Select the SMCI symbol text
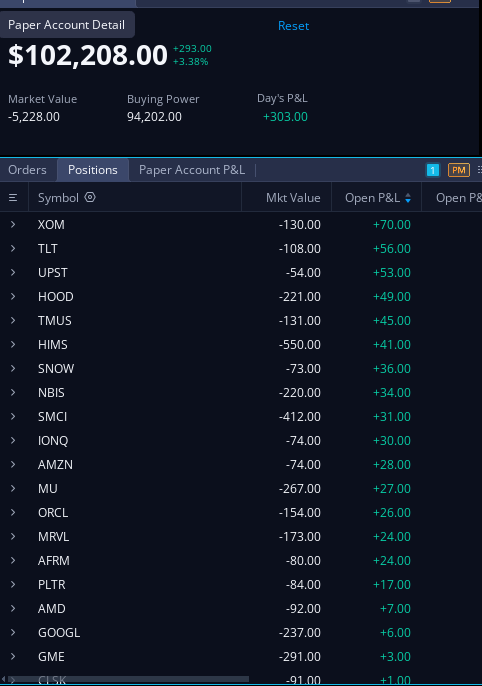The image size is (482, 686). (52, 417)
